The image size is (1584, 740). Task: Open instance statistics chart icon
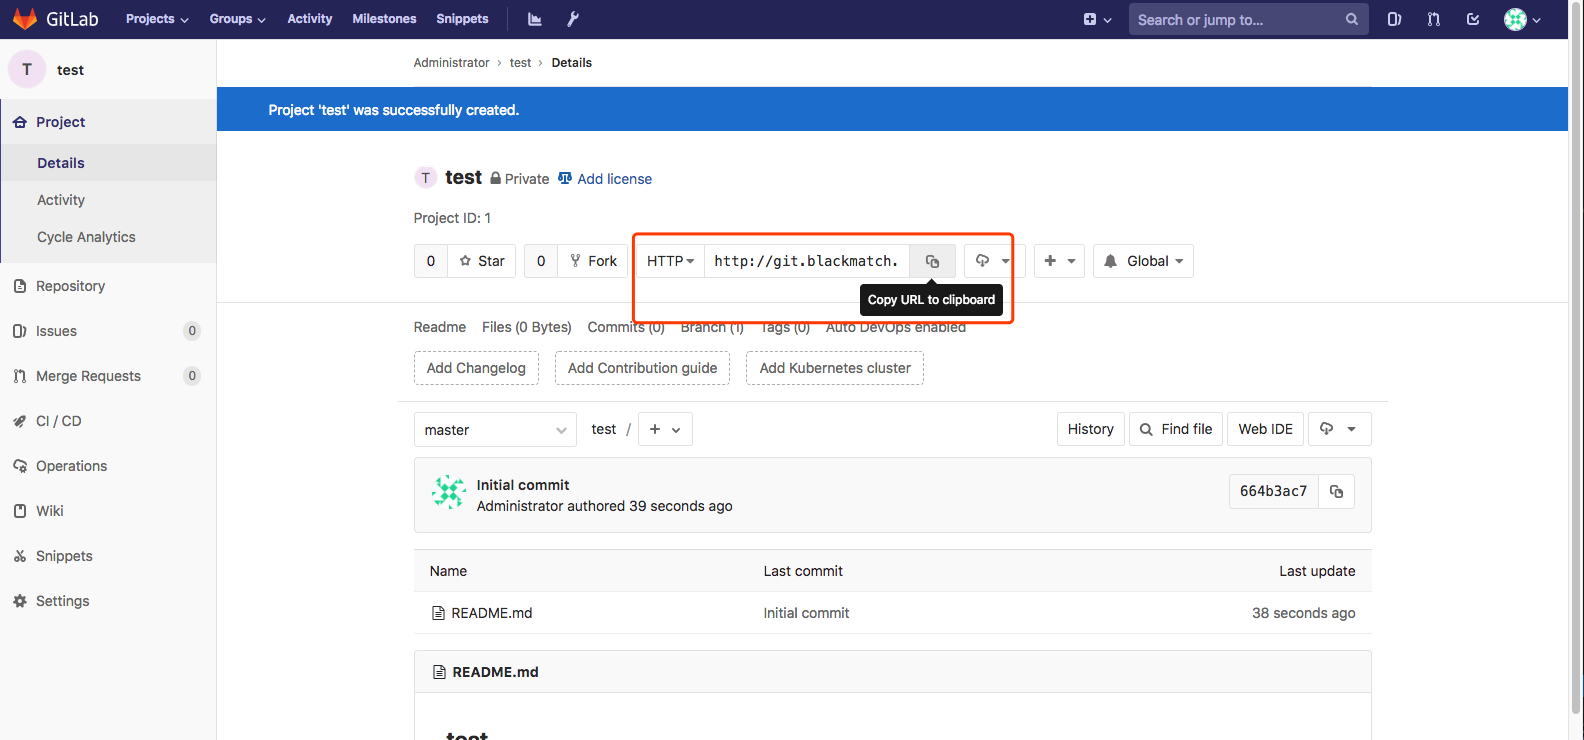point(535,19)
